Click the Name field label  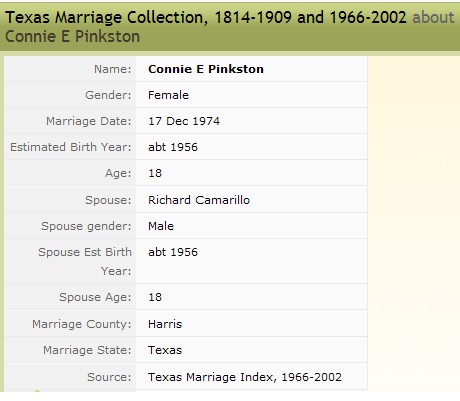pyautogui.click(x=113, y=69)
